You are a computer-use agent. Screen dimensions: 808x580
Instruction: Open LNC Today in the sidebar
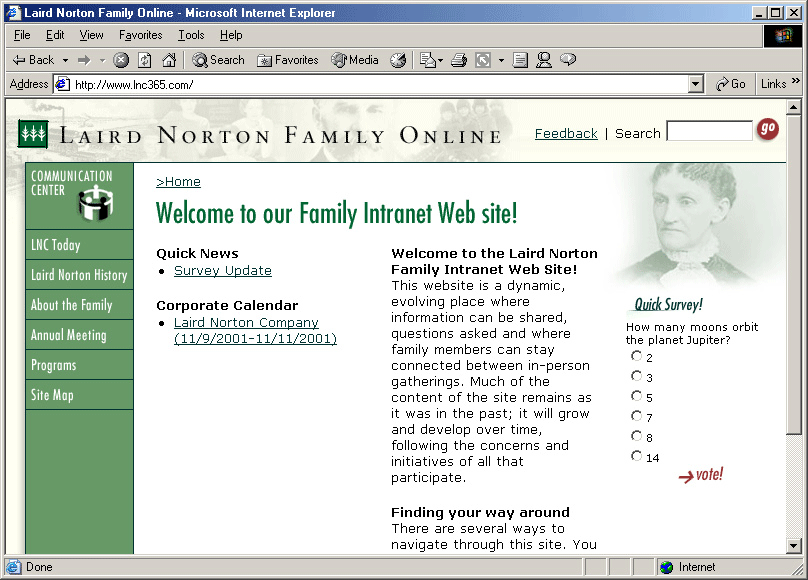79,245
